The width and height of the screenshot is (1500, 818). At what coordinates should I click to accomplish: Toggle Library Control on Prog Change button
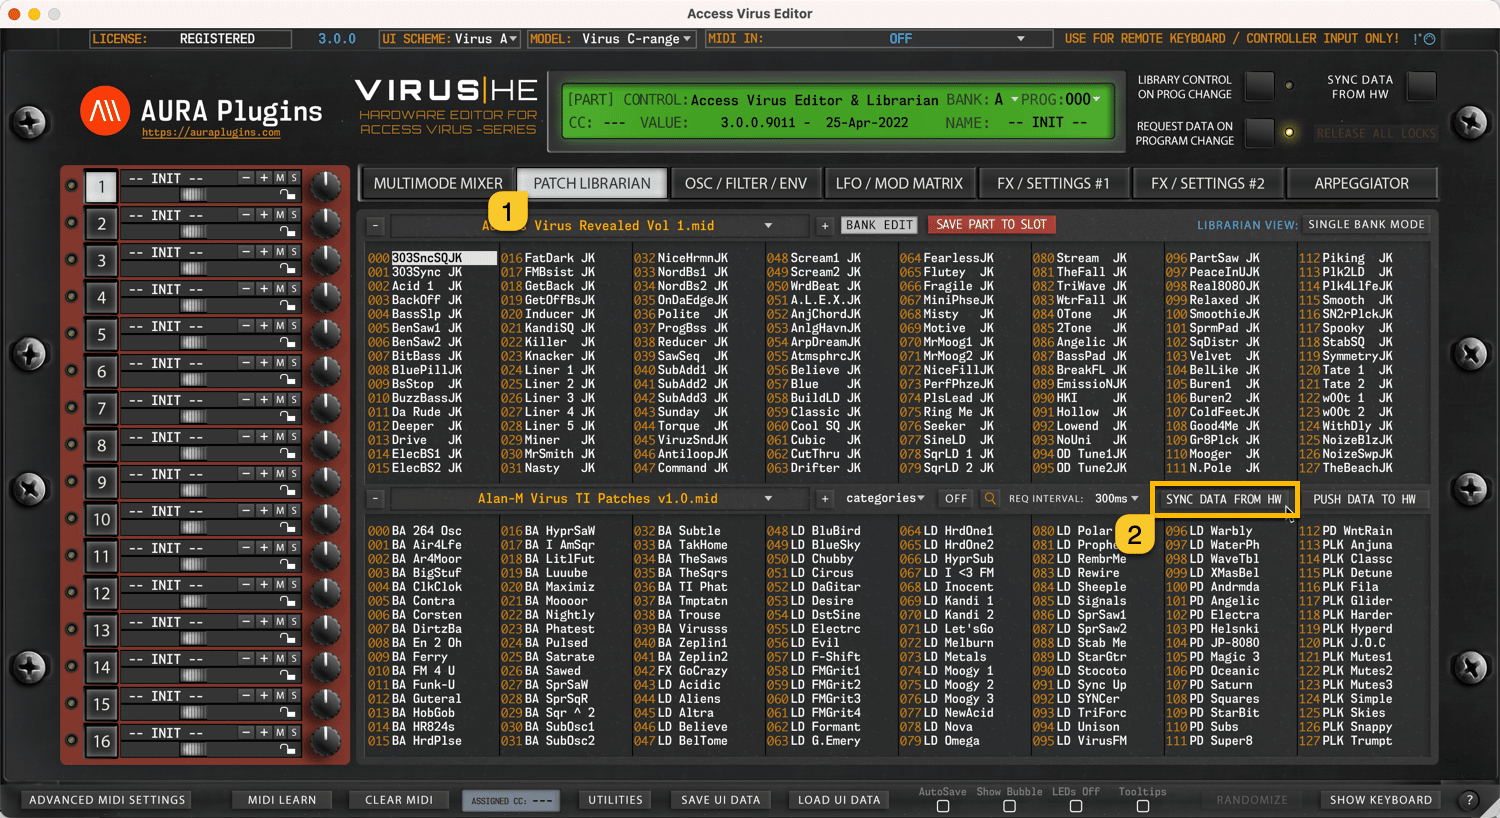pos(1259,86)
